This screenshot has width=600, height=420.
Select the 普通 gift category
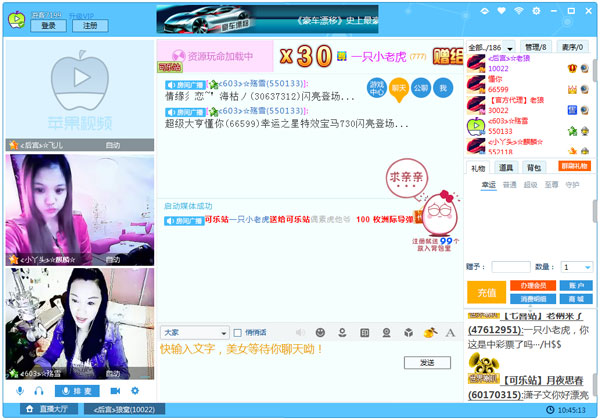pyautogui.click(x=509, y=185)
